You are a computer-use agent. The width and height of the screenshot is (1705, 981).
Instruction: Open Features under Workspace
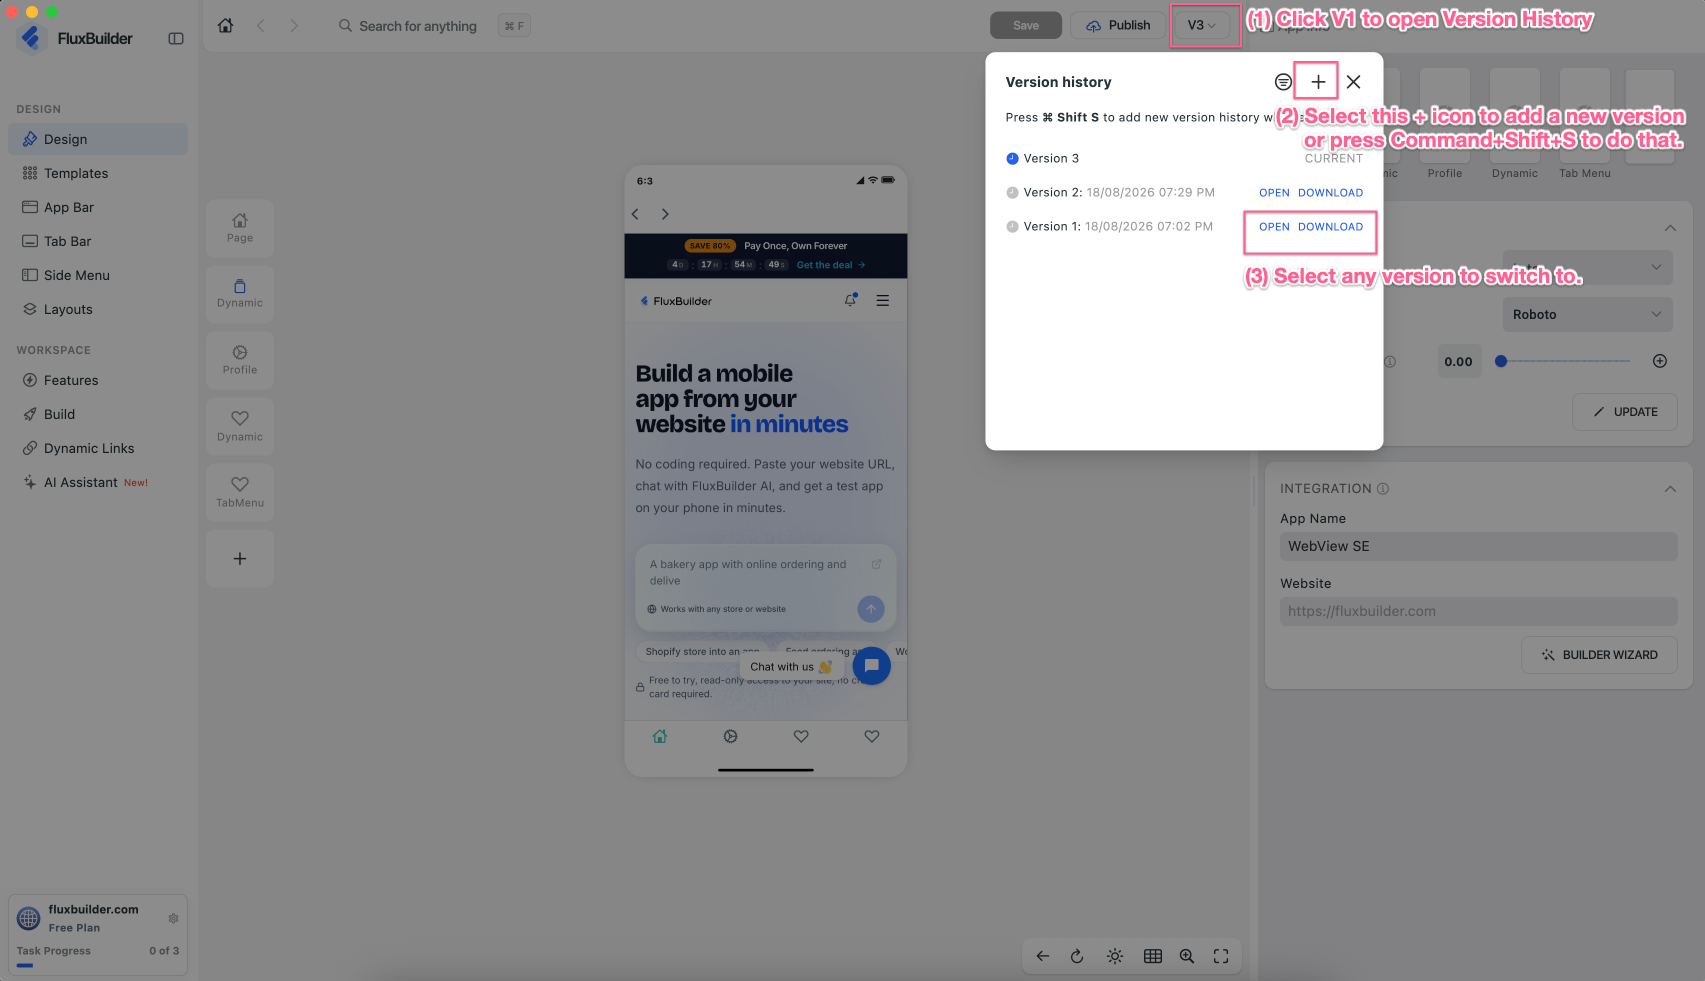(98, 380)
